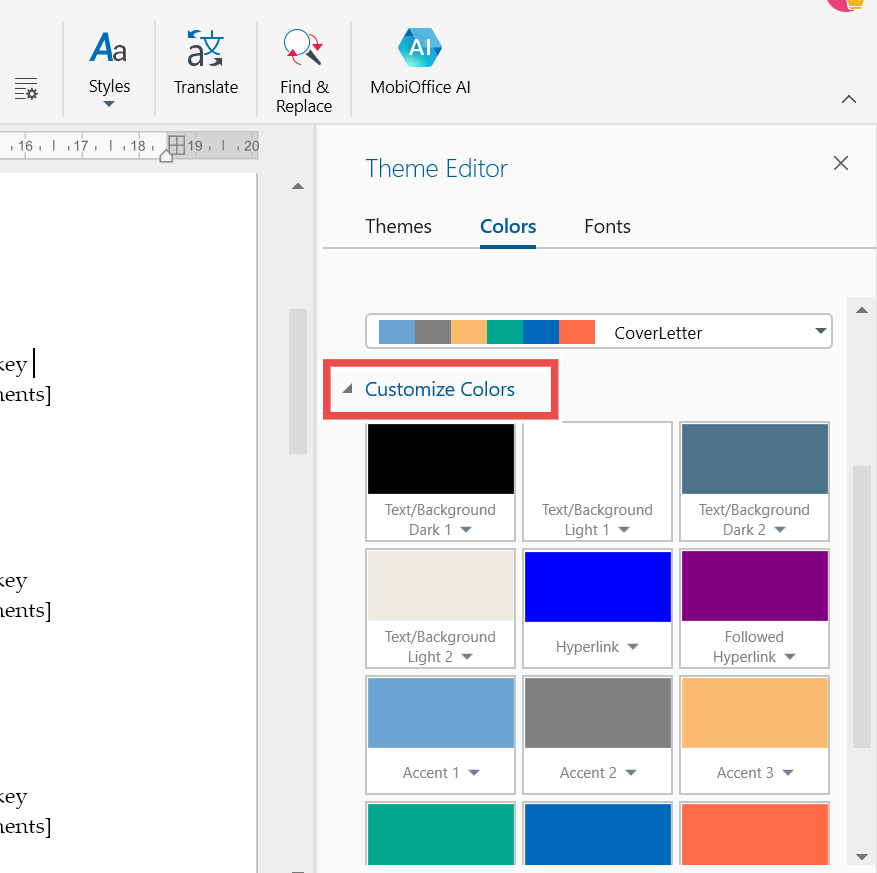877x873 pixels.
Task: Click the Theme Editor title text
Action: tap(436, 168)
